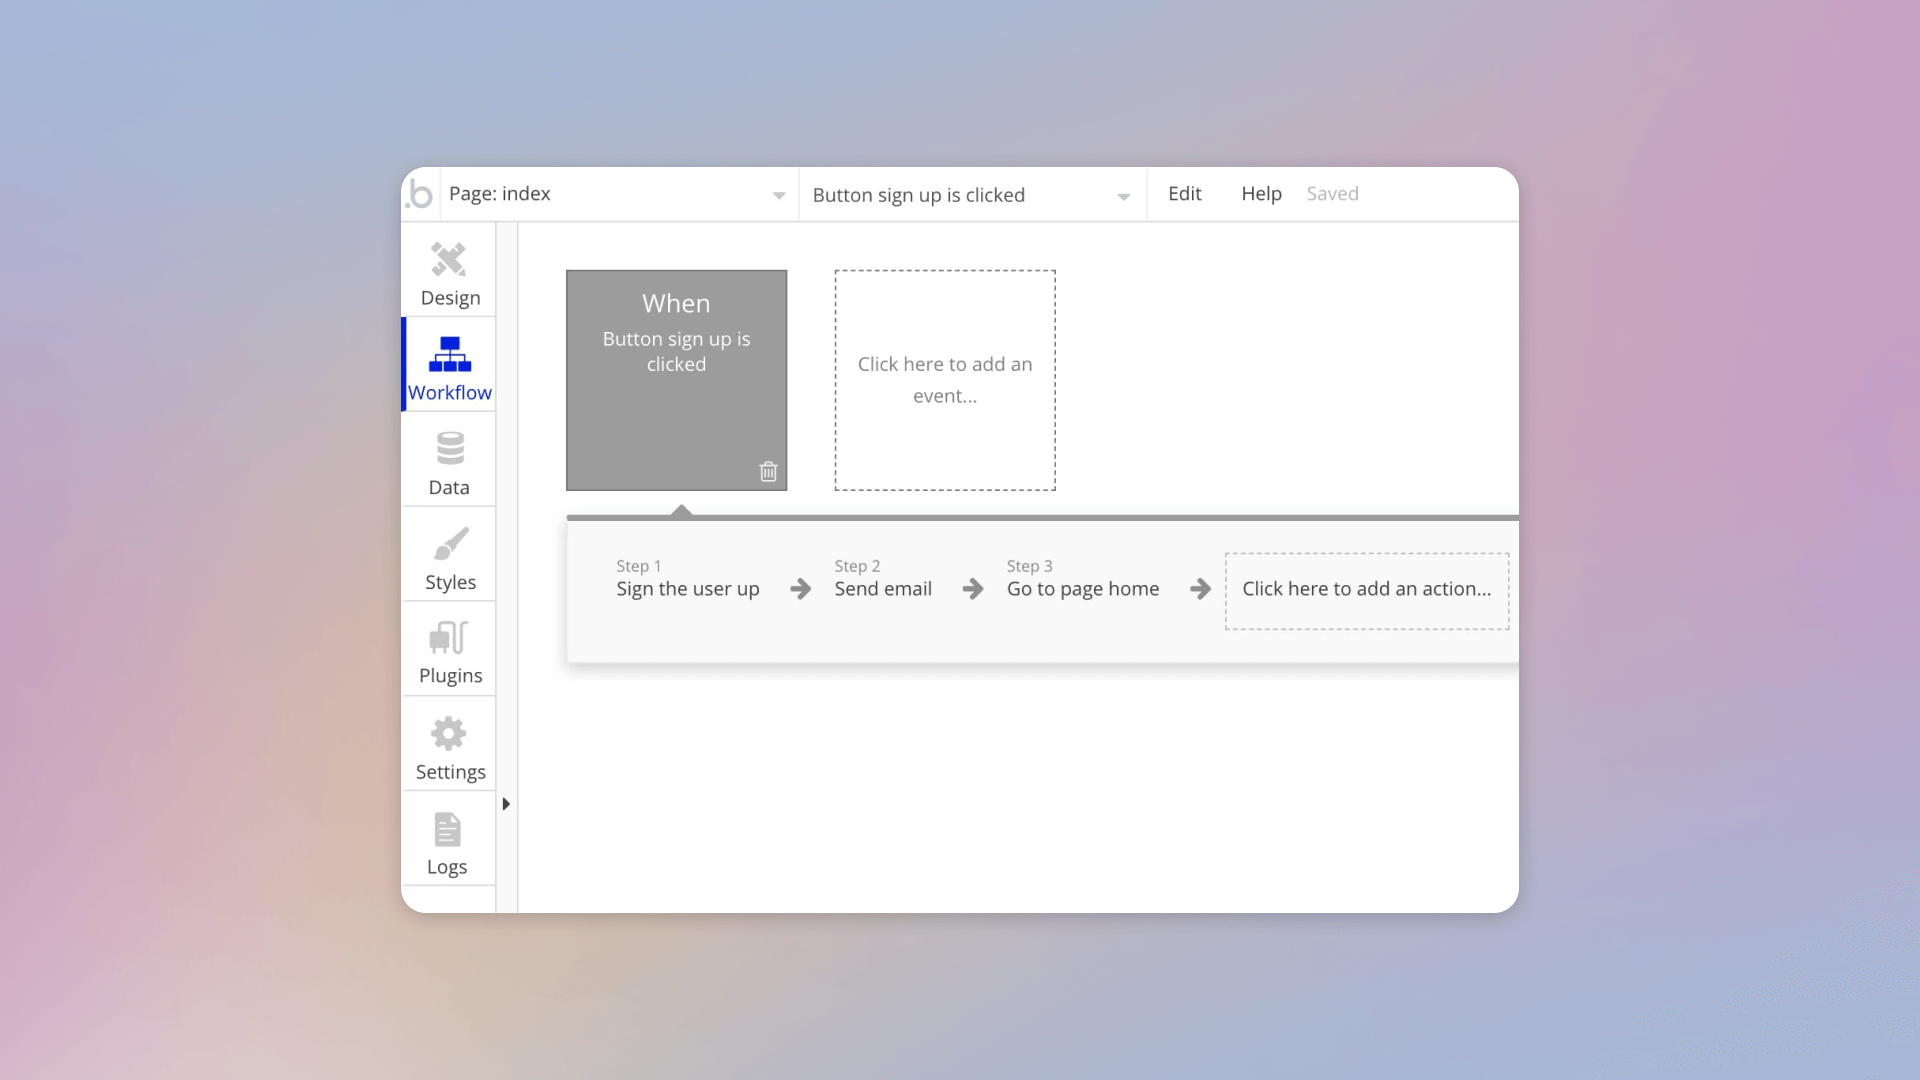Open the Settings gear icon
1920x1080 pixels.
tap(449, 734)
